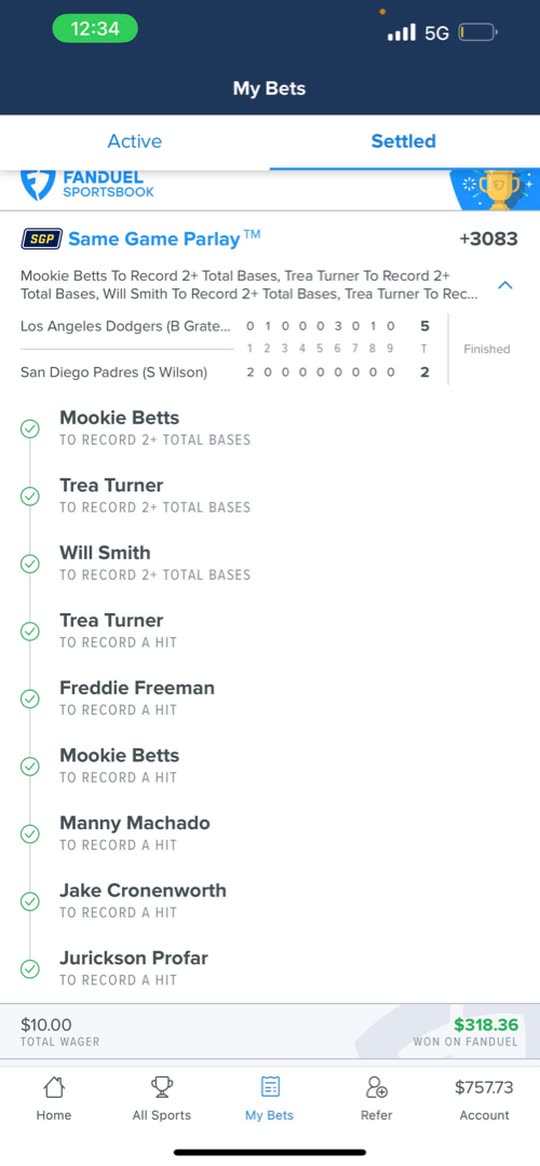Tap the $318.36 won amount
540x1166 pixels.
coord(486,1025)
